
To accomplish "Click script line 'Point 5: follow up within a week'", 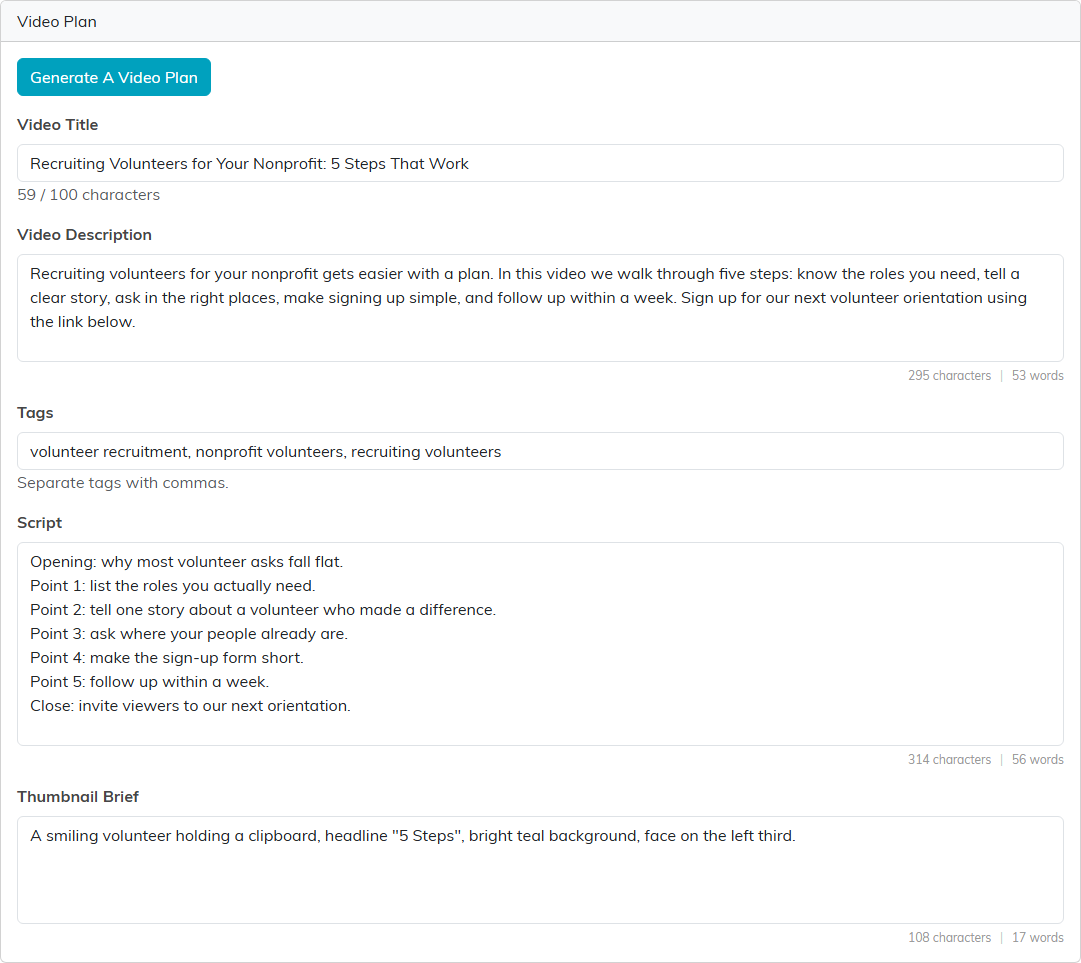I will click(x=150, y=682).
